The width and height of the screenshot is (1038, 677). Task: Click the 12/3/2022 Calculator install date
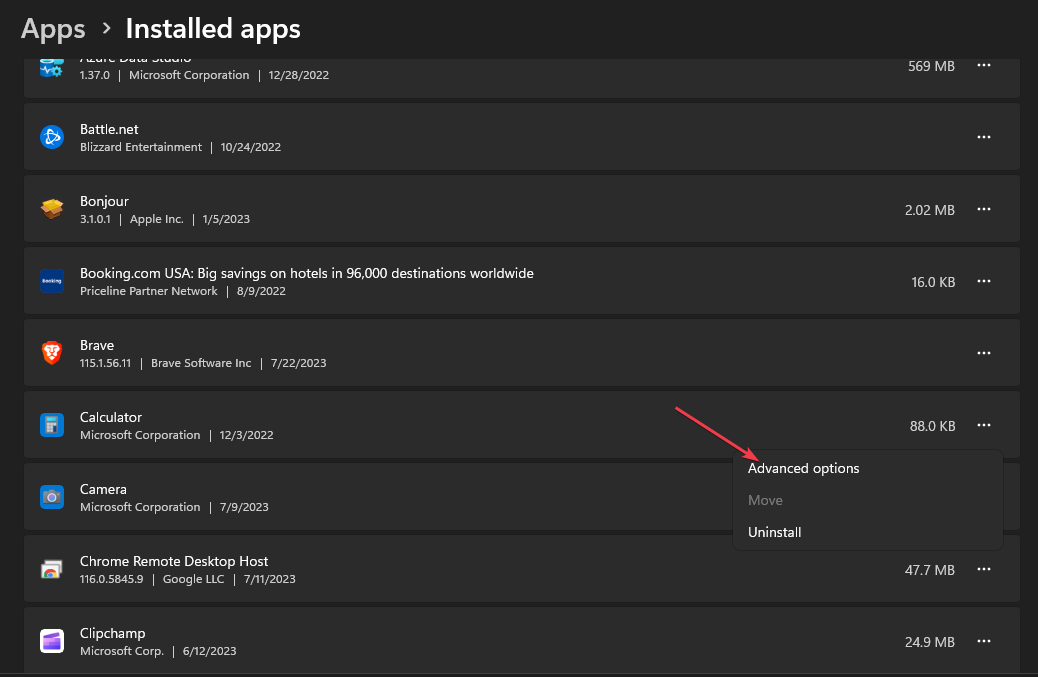coord(246,435)
